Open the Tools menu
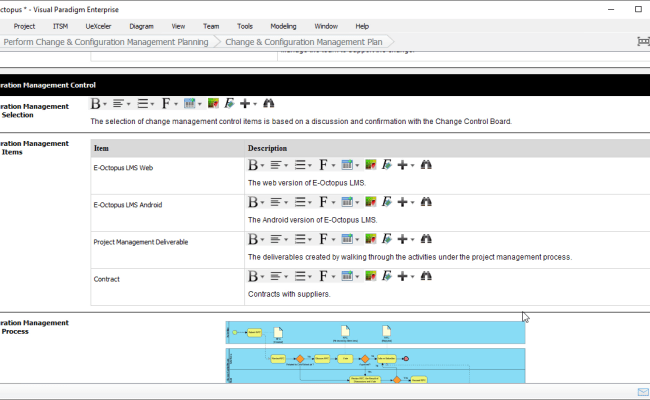The image size is (650, 400). click(x=245, y=27)
